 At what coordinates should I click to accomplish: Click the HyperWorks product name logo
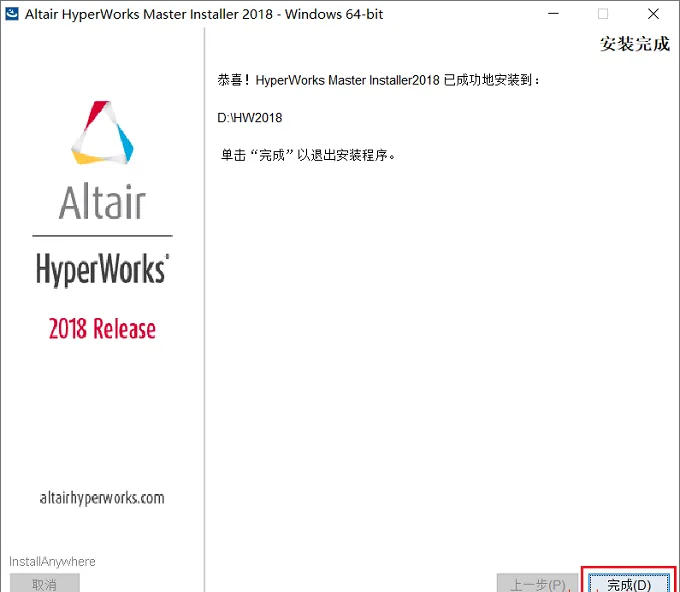(102, 269)
